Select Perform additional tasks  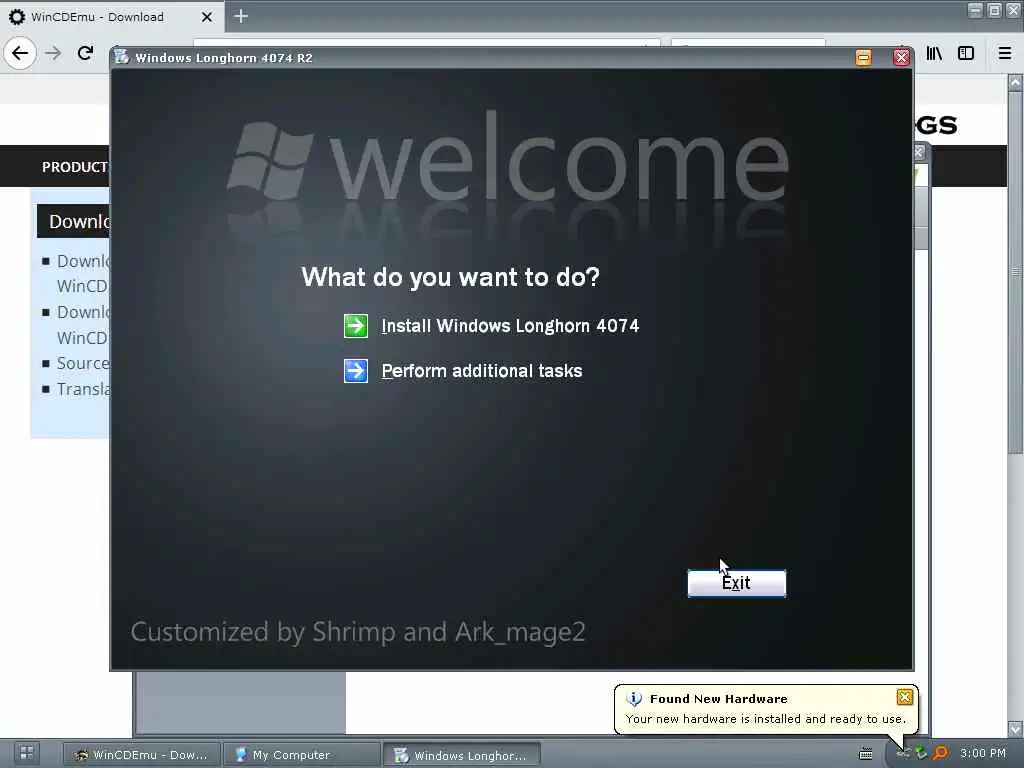482,371
